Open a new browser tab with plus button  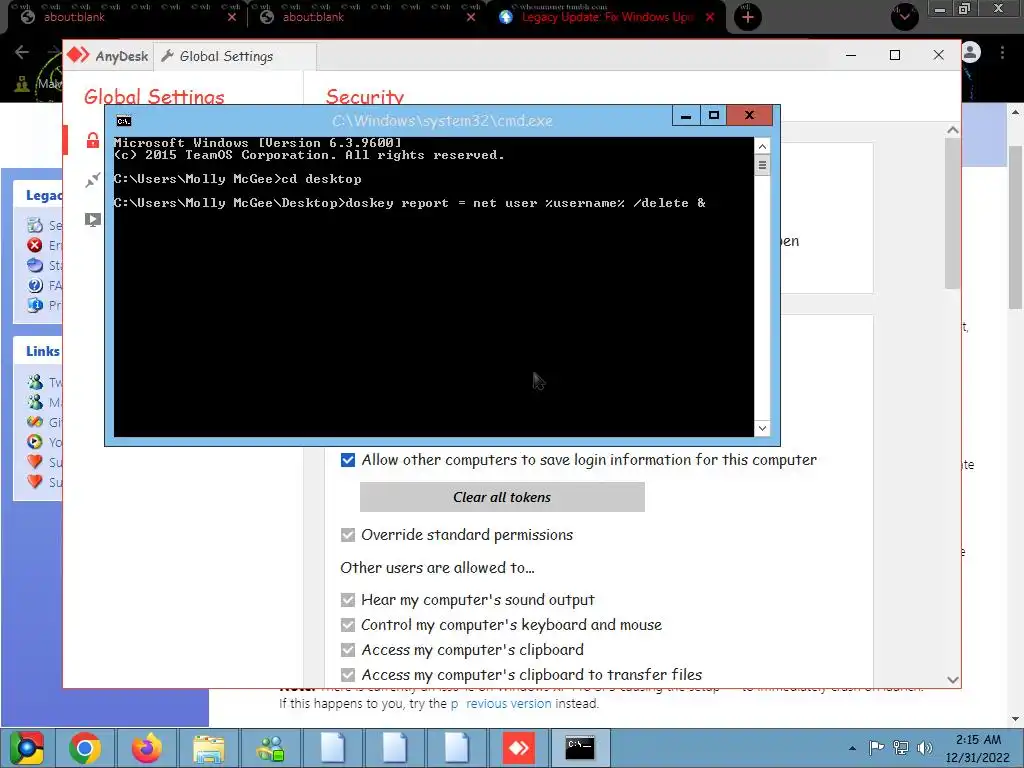click(748, 17)
